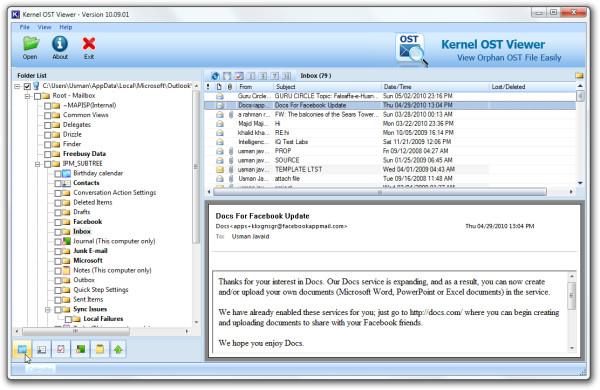Click folder list horizontal scrollbar thumb
600x390 pixels.
point(76,331)
